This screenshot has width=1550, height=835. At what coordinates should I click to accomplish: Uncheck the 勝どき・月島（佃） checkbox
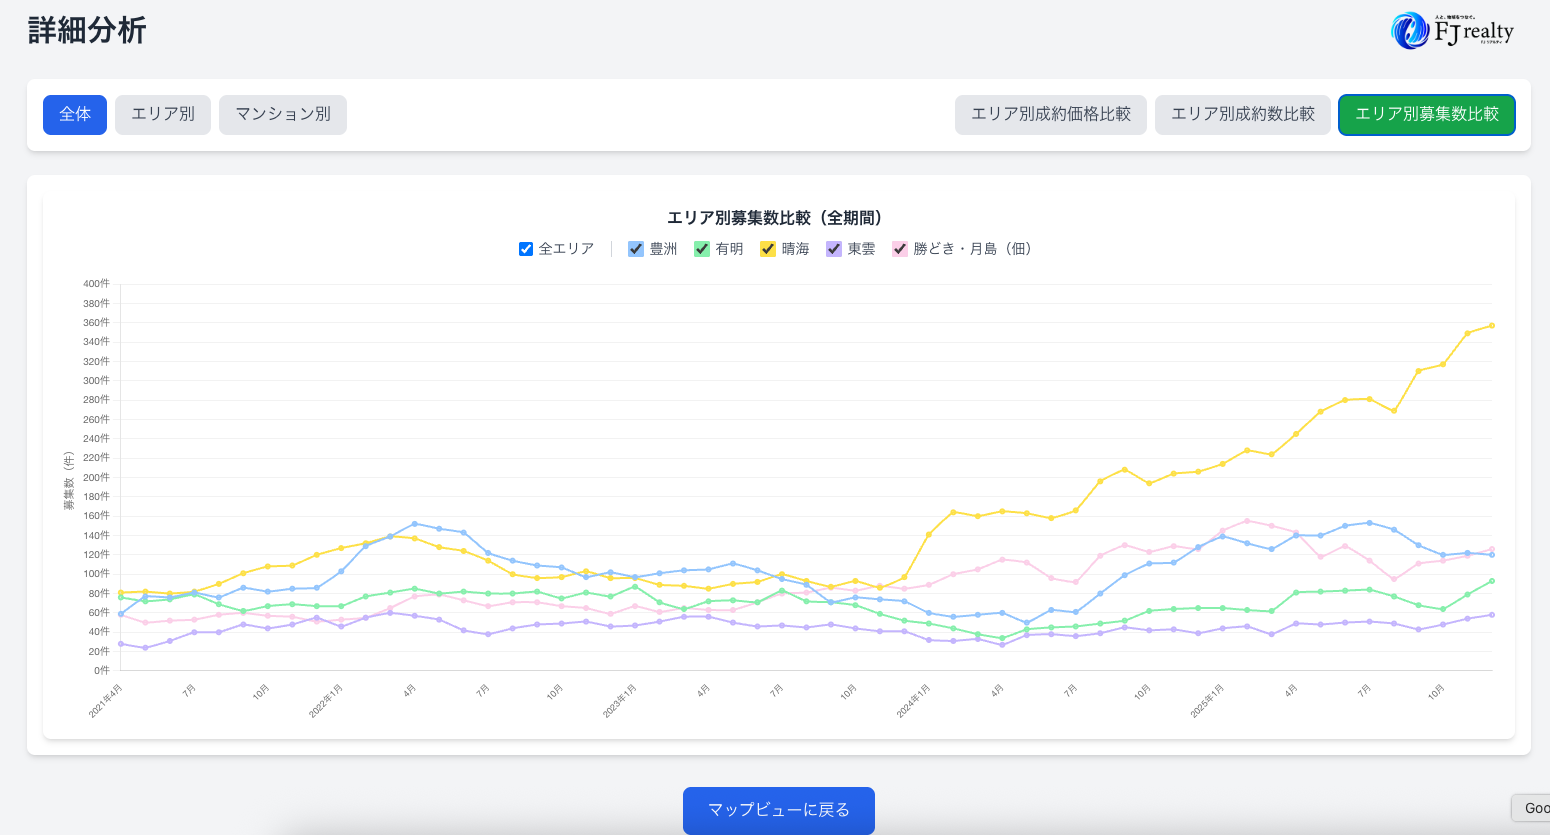click(900, 249)
